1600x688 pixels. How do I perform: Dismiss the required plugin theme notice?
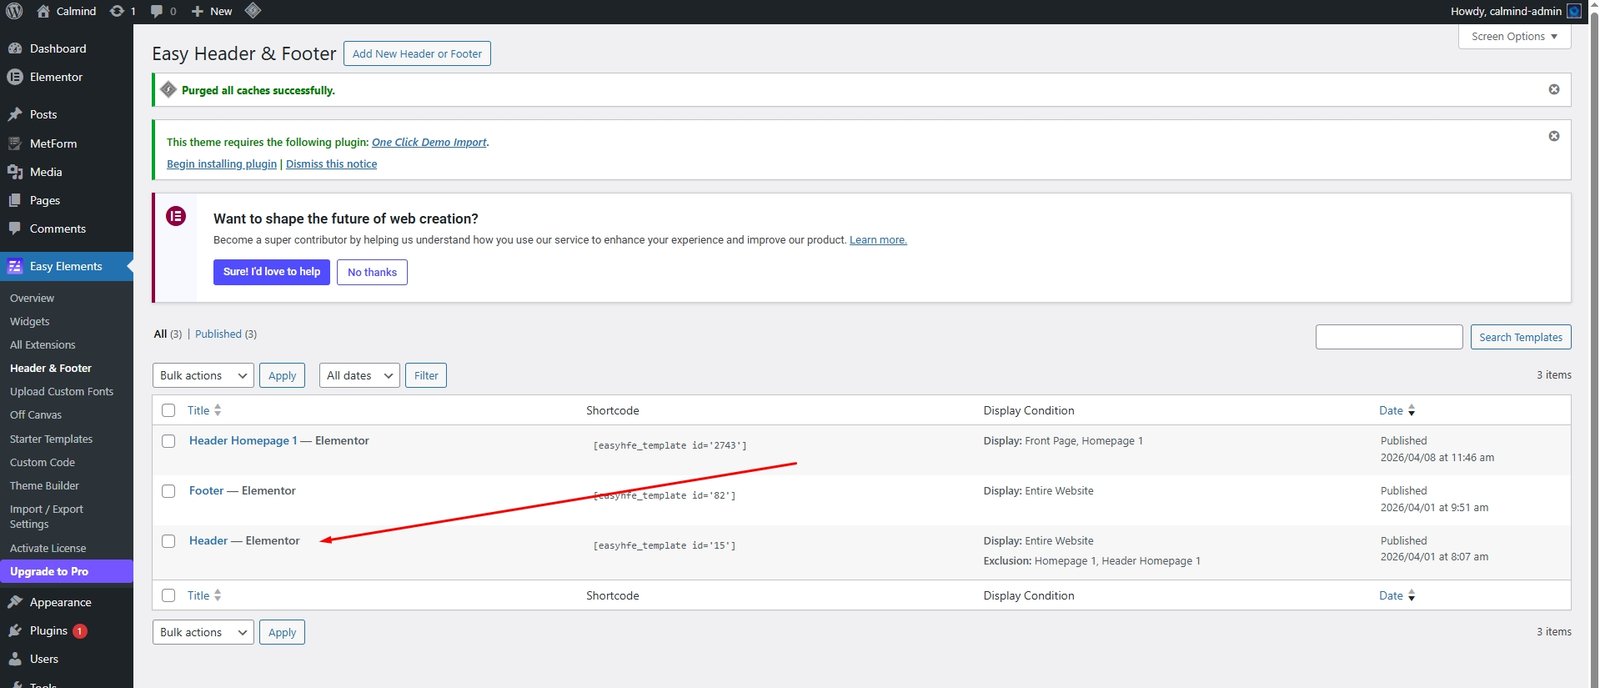(1554, 136)
